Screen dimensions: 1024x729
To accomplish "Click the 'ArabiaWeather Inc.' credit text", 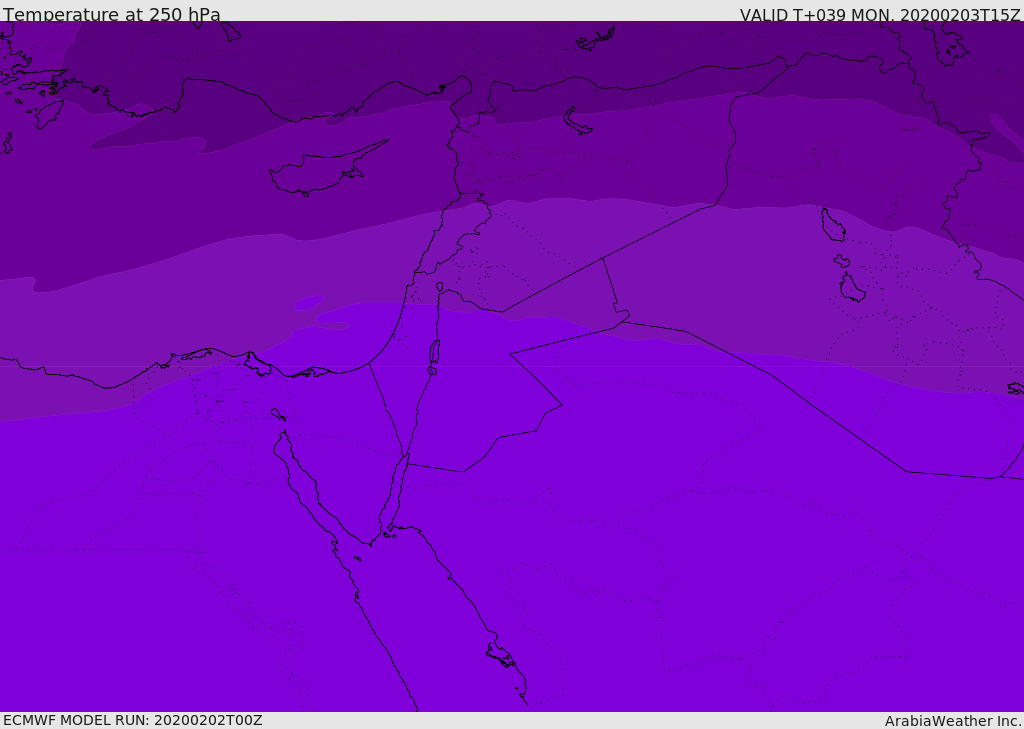I will [953, 721].
